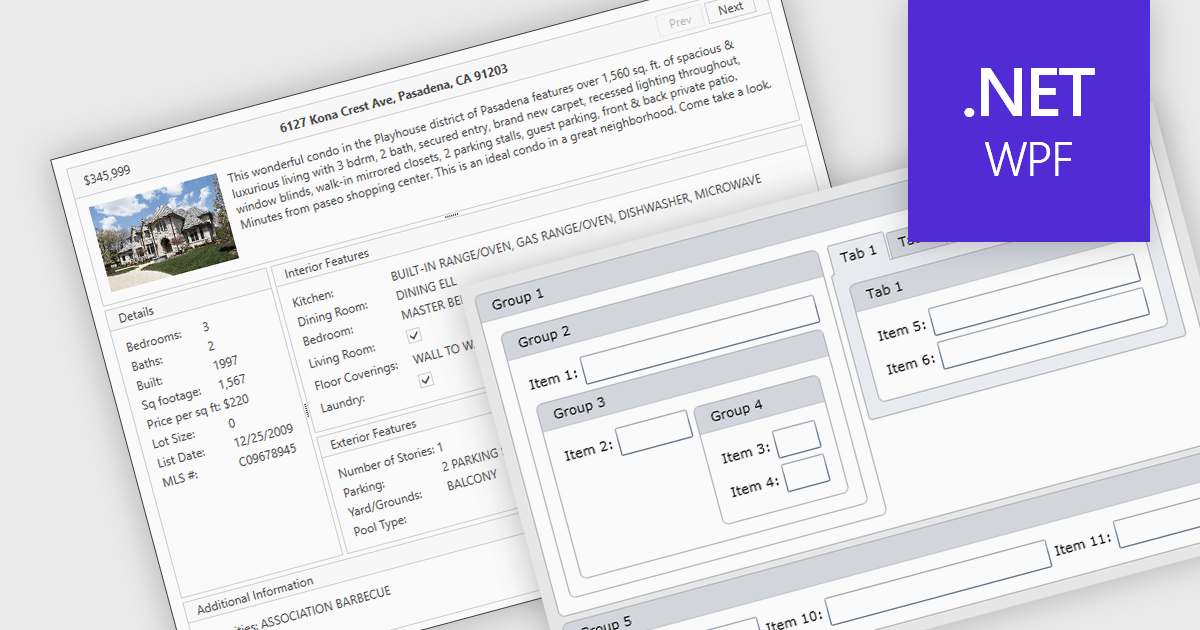This screenshot has height=630, width=1200.
Task: Toggle the Group 4 header
Action: (x=757, y=410)
